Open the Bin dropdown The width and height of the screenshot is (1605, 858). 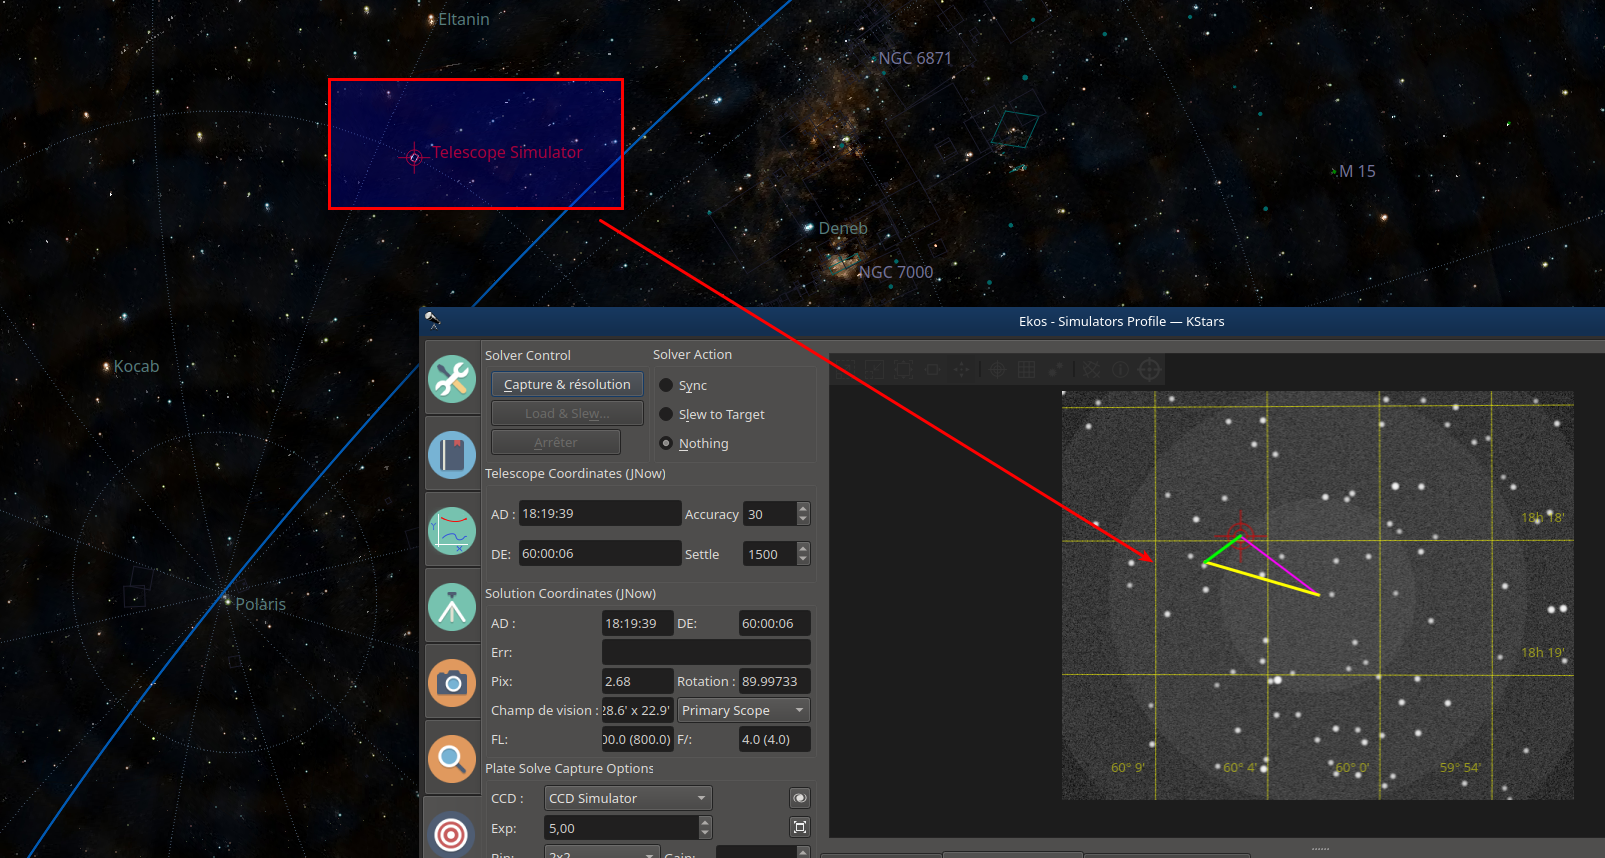coord(603,853)
